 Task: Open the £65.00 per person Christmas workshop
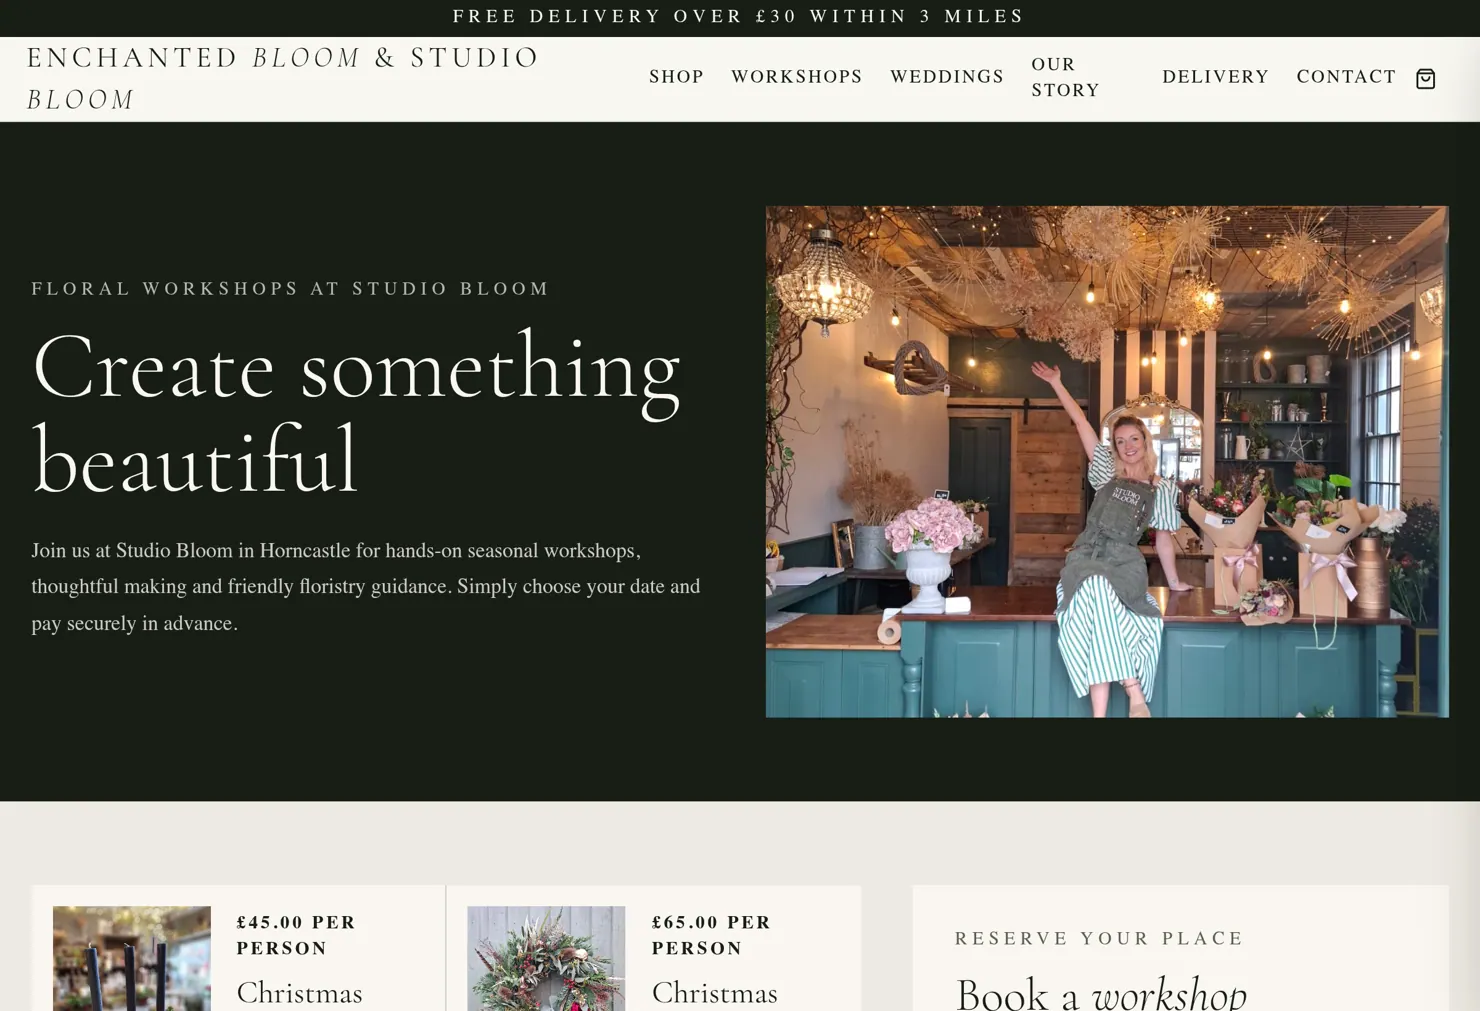pos(714,993)
